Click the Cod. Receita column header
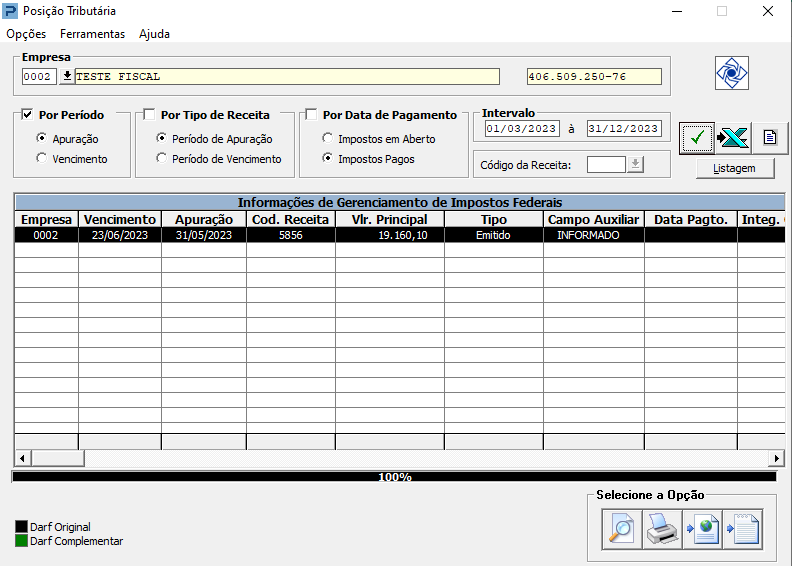Screen dimensions: 792x566 (x=291, y=220)
